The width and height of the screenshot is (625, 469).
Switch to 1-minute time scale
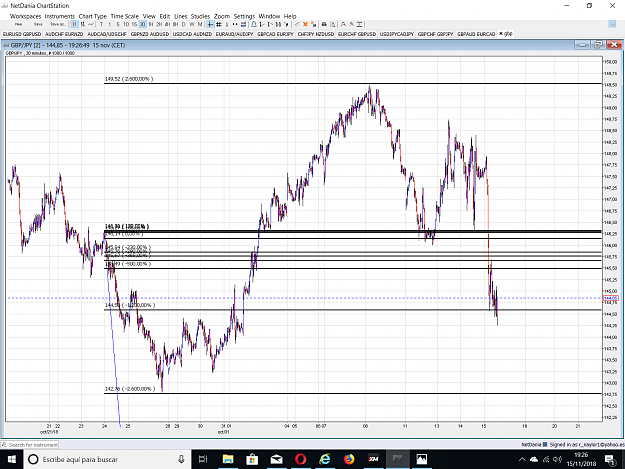click(x=110, y=24)
